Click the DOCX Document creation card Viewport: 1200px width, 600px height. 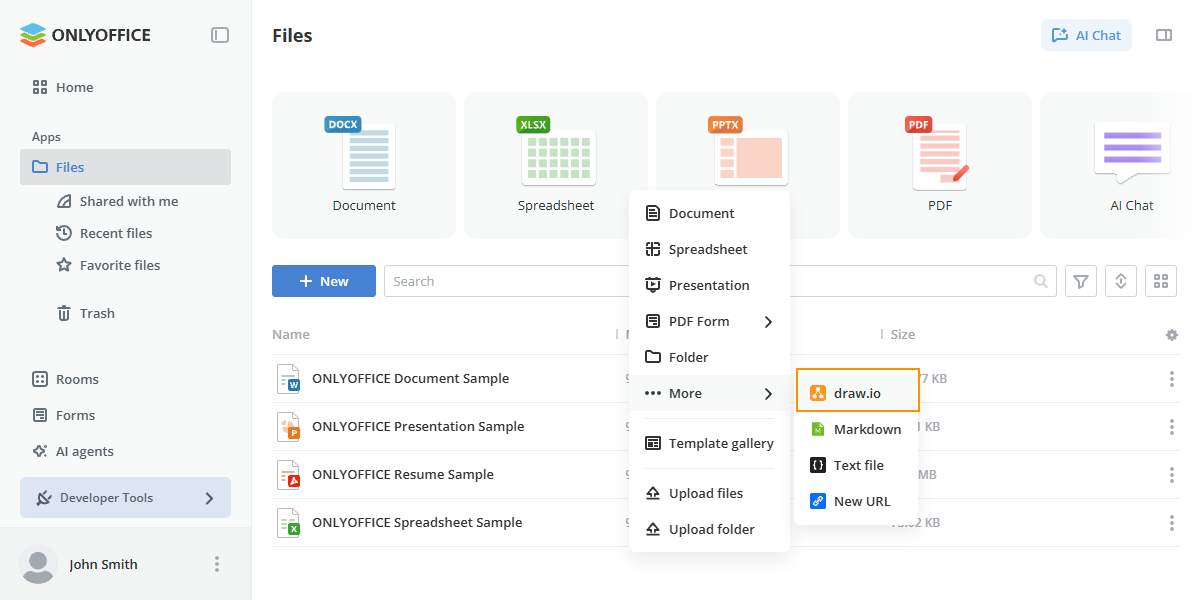[x=364, y=165]
